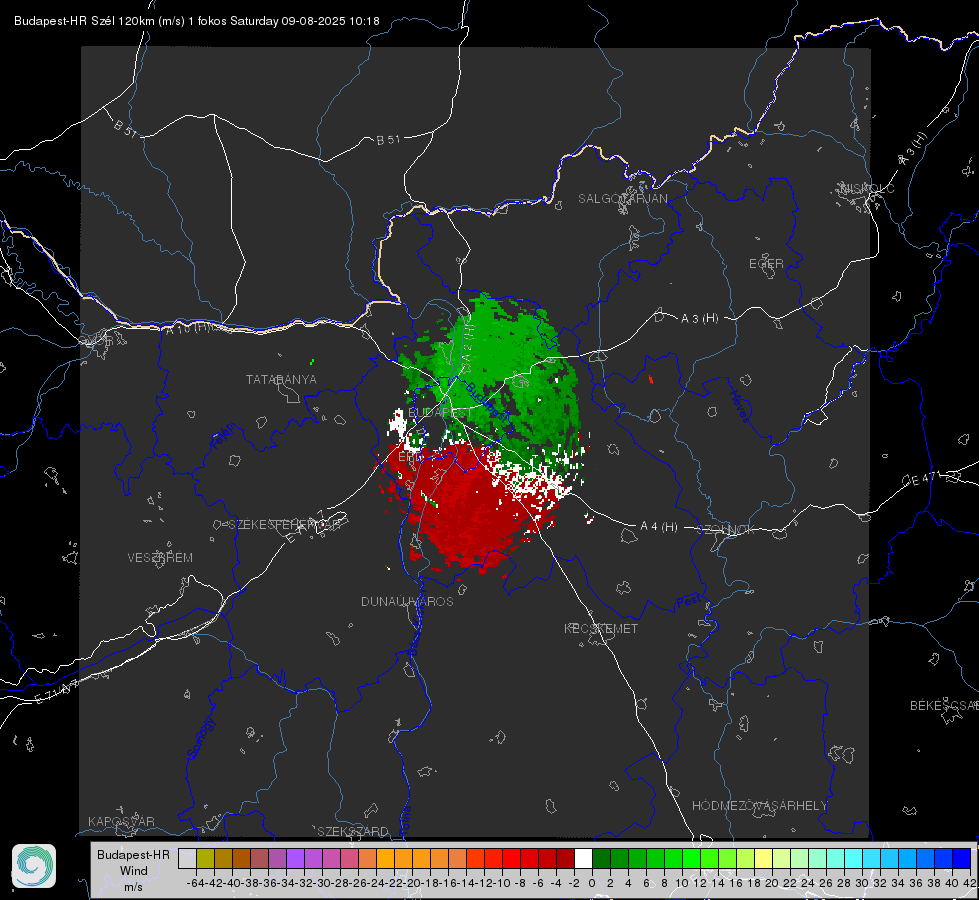
Task: Choose the cyan swatch between 28 and 30
Action: coord(853,858)
